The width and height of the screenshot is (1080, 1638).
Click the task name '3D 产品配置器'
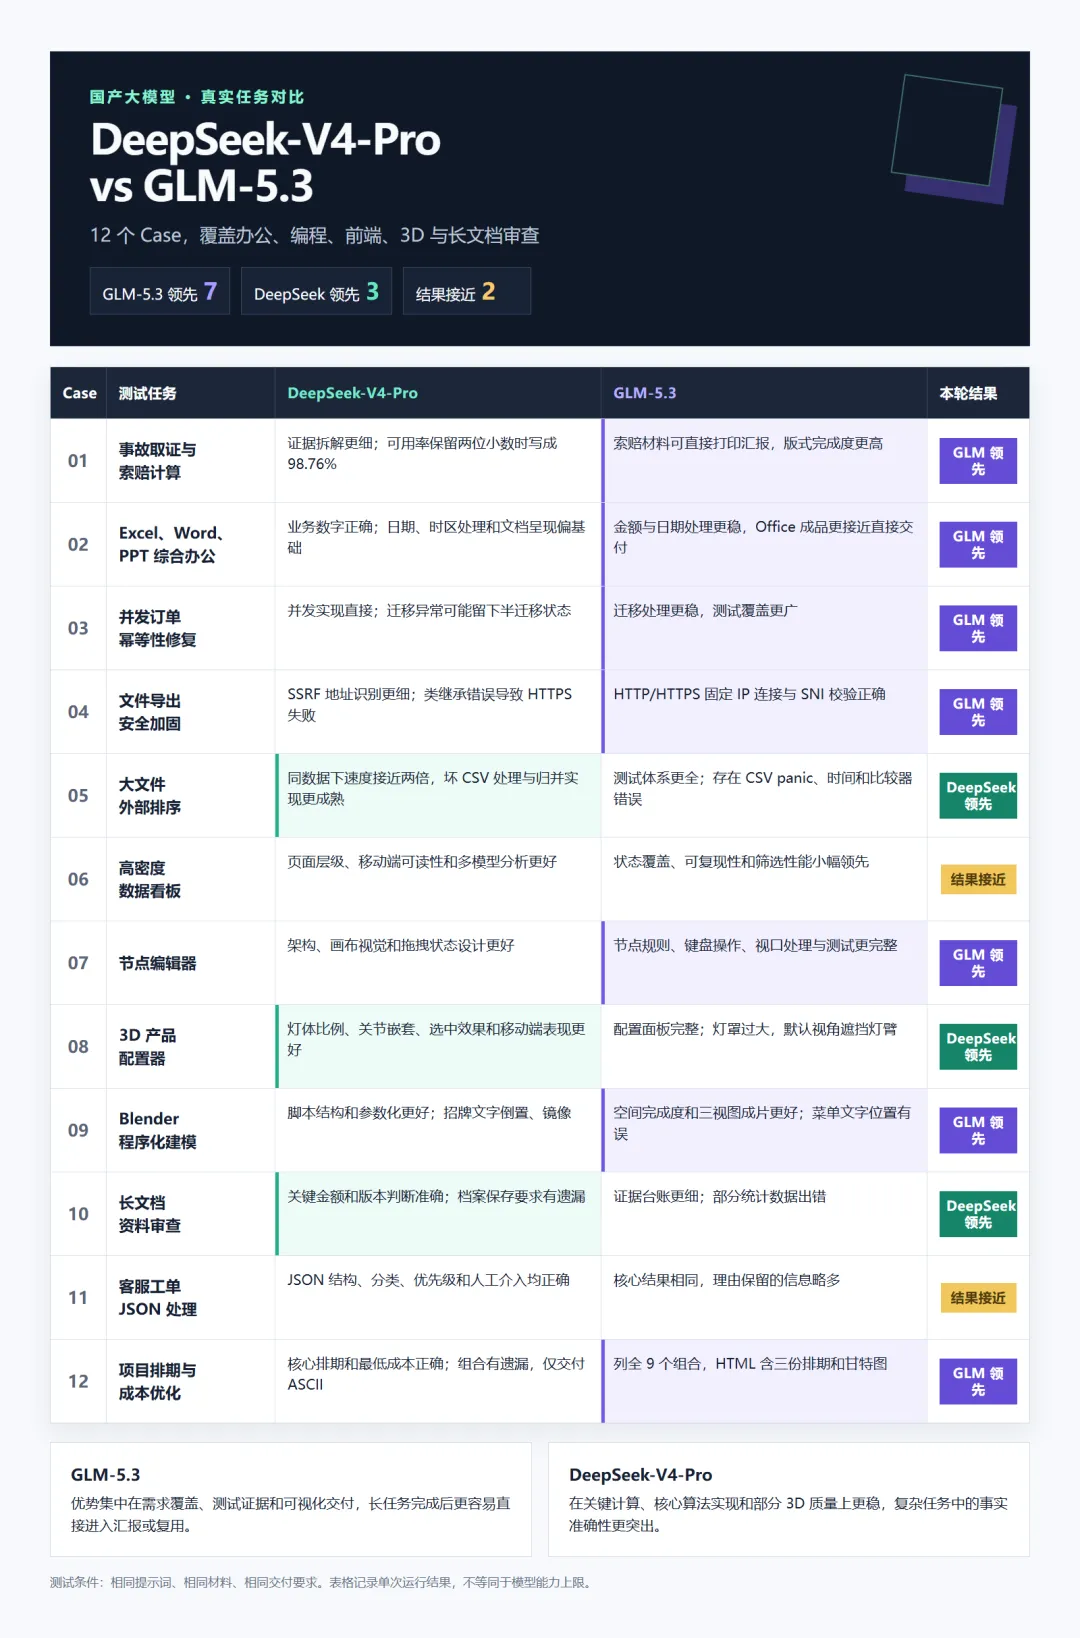coord(147,1047)
